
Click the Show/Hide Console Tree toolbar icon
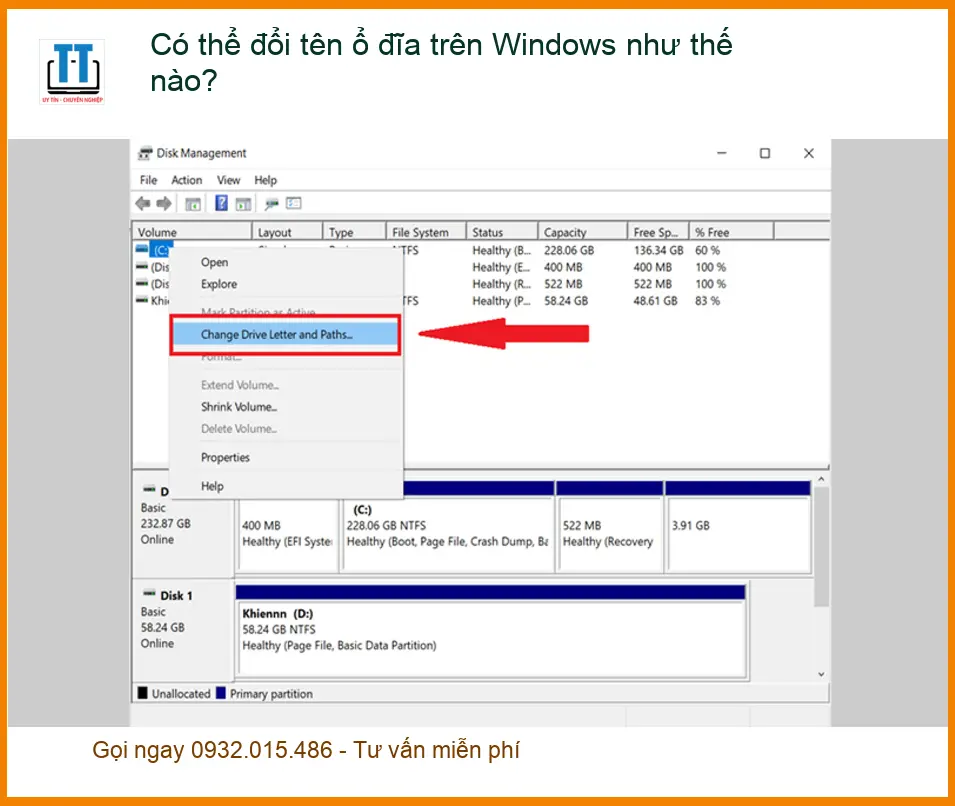[x=193, y=204]
